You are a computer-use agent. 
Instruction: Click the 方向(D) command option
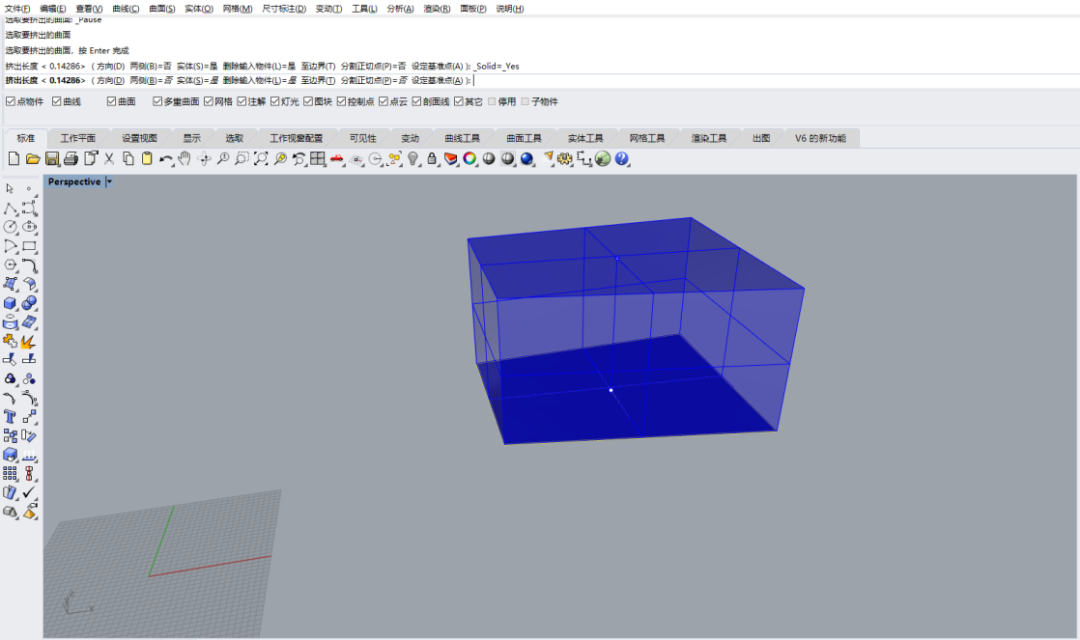tap(108, 80)
